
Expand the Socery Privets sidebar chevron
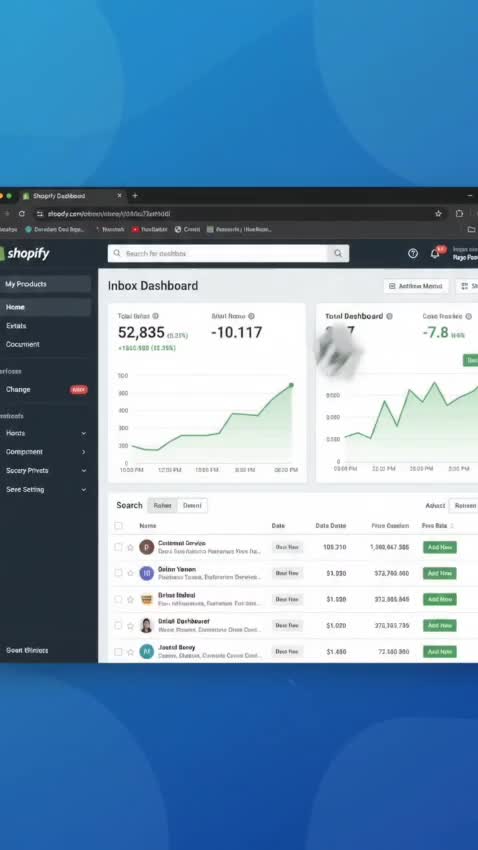(x=83, y=471)
